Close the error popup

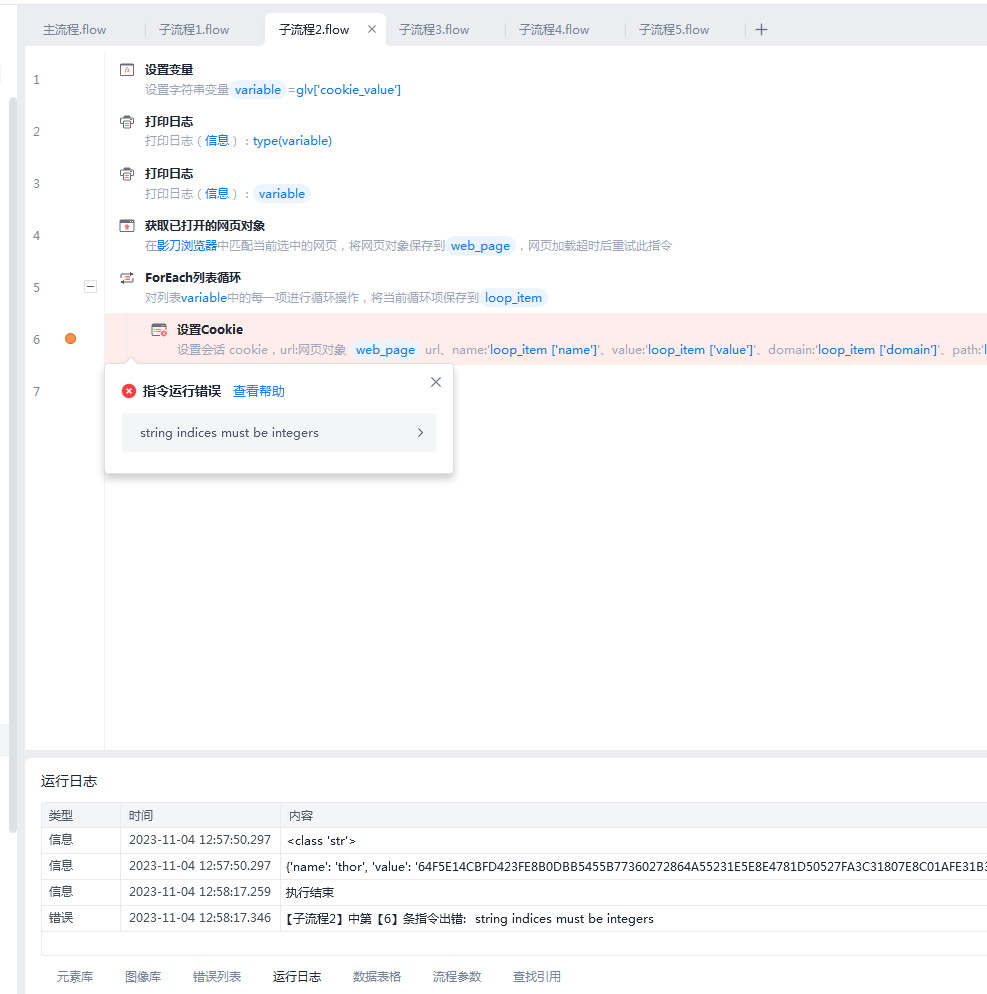(x=435, y=382)
